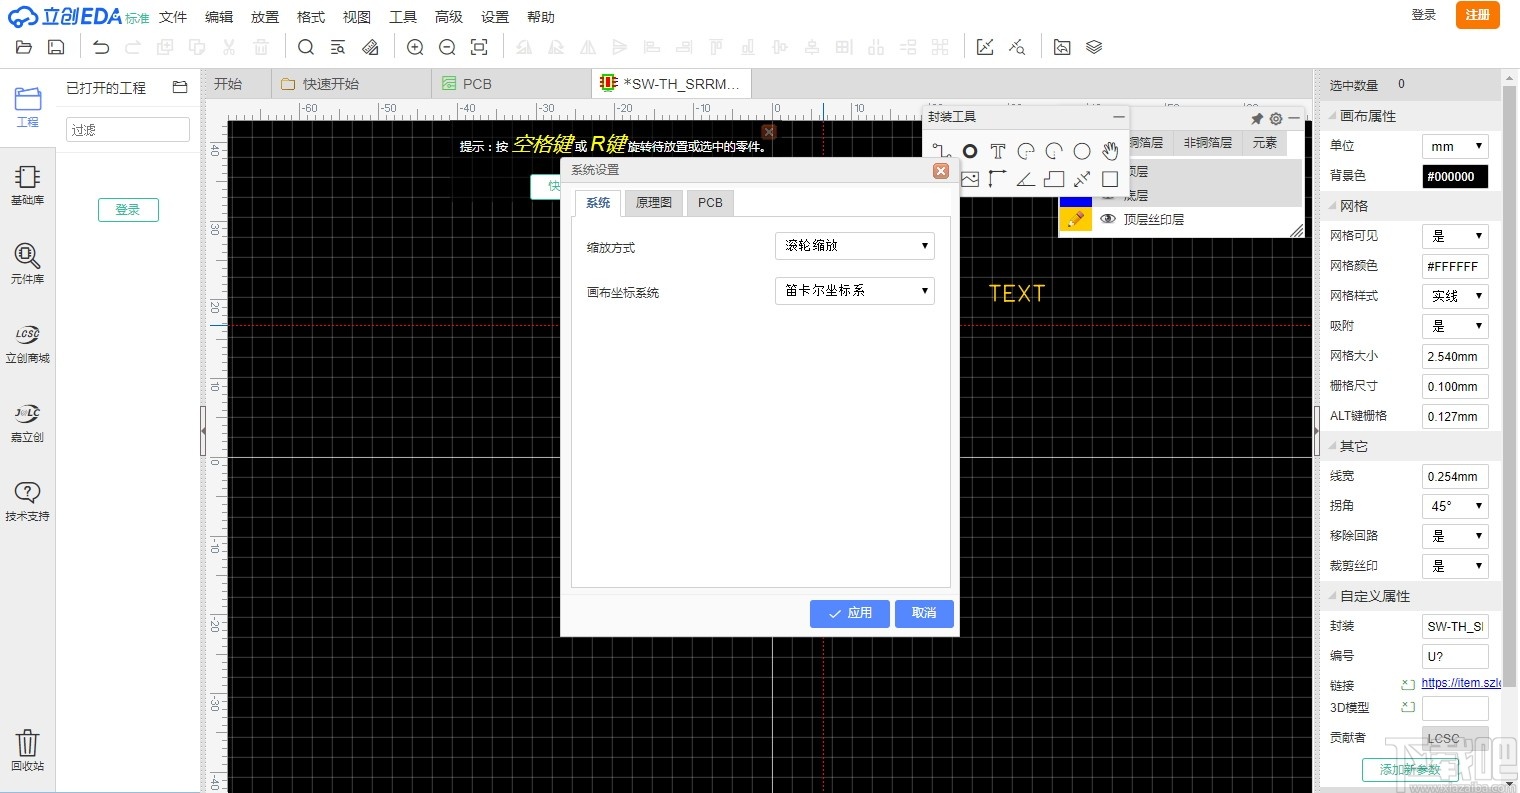Screen dimensions: 1520x793
Task: Click the 网格颜色 #FFFFFF color field
Action: pos(1455,266)
